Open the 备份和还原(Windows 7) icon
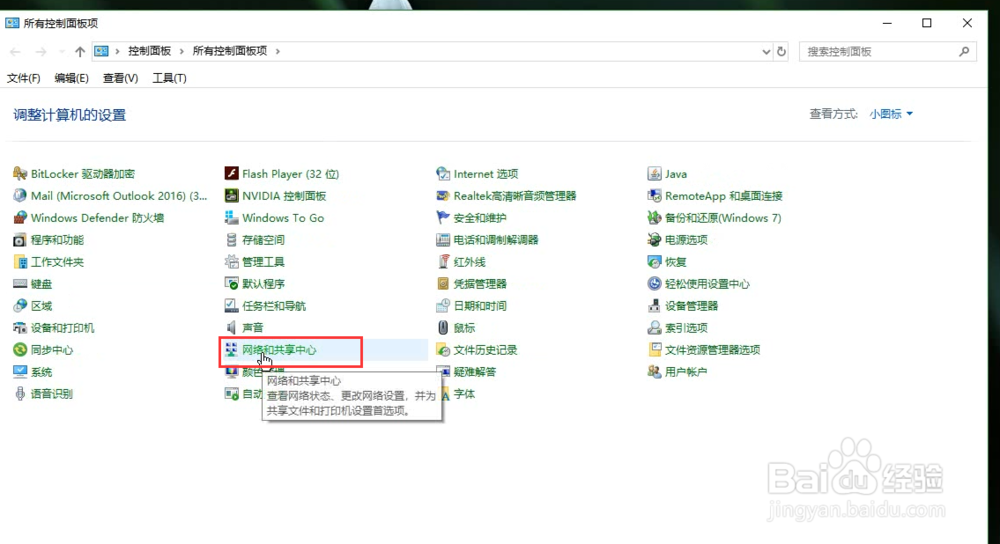 click(x=654, y=217)
